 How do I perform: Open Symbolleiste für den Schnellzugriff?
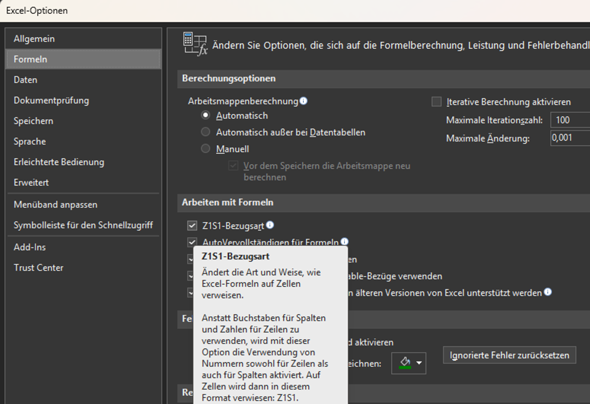tap(84, 225)
